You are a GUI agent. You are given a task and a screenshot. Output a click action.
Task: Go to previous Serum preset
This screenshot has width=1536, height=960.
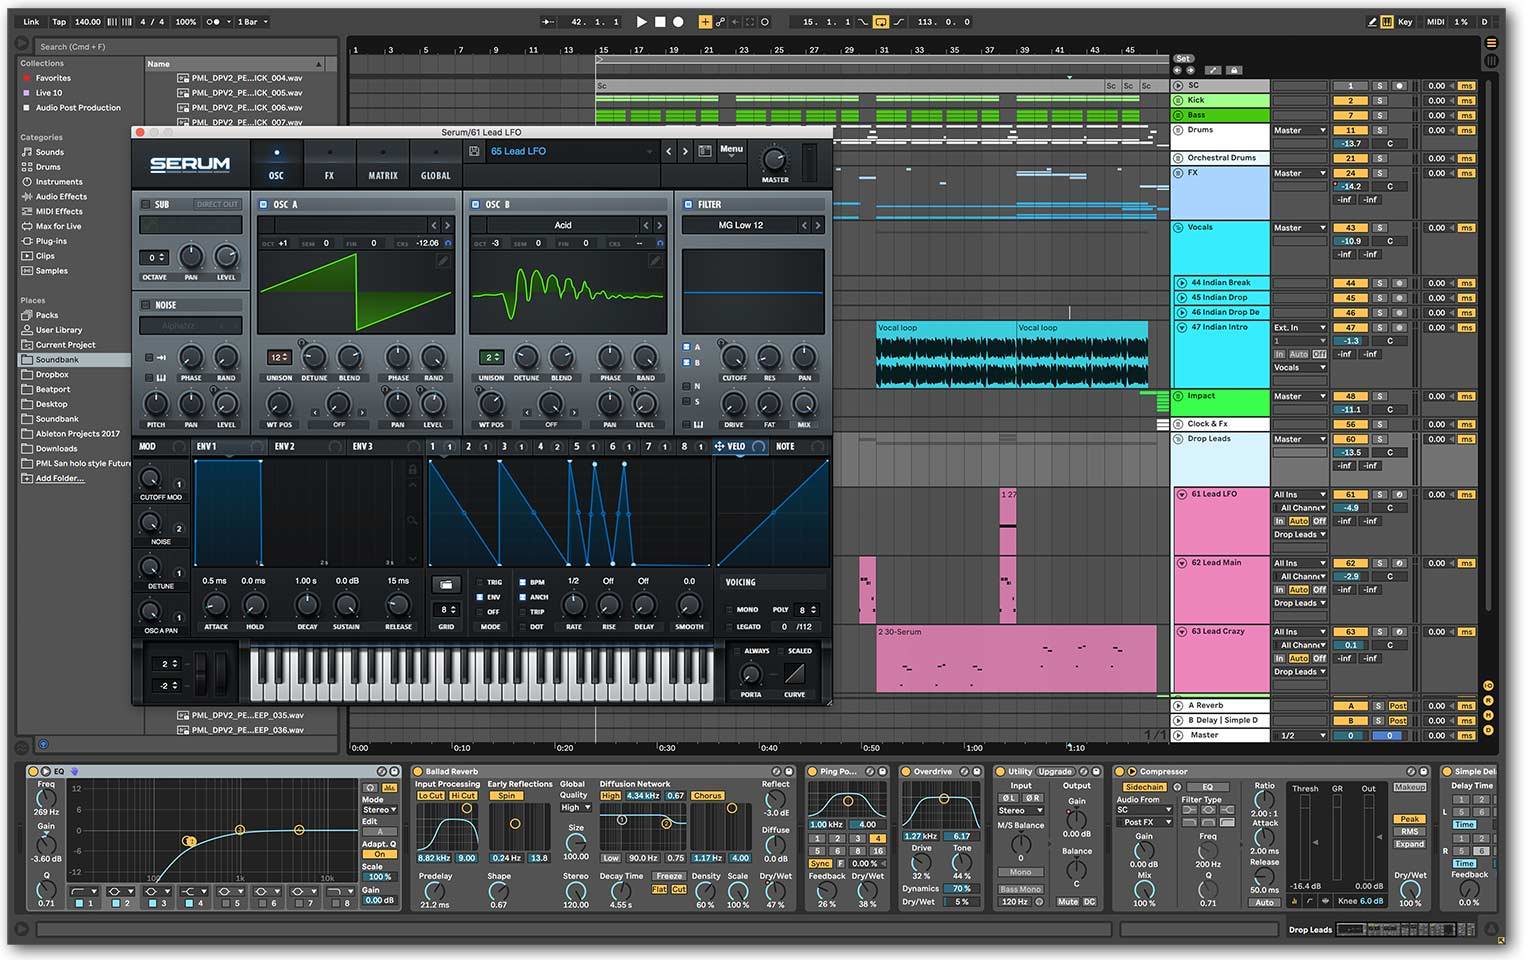click(669, 151)
